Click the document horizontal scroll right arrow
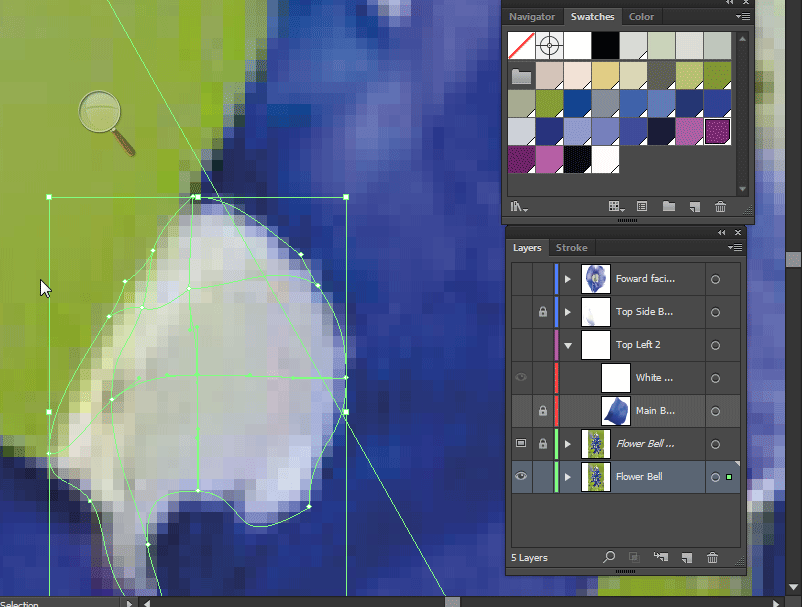802x607 pixels. 775,603
